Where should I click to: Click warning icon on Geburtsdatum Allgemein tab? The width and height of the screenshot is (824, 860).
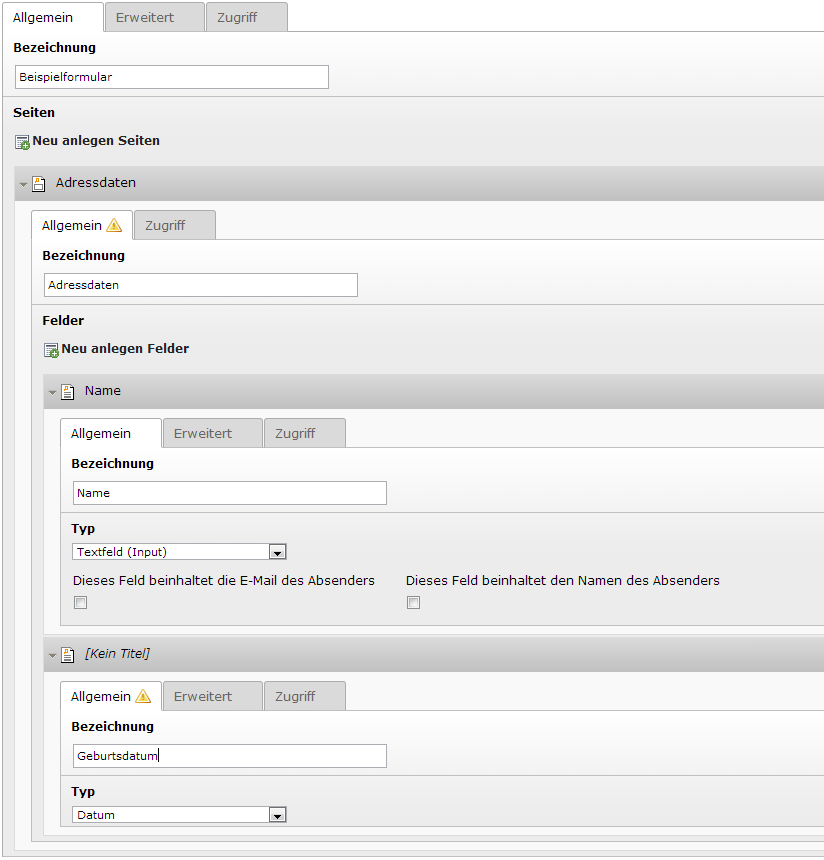point(143,697)
